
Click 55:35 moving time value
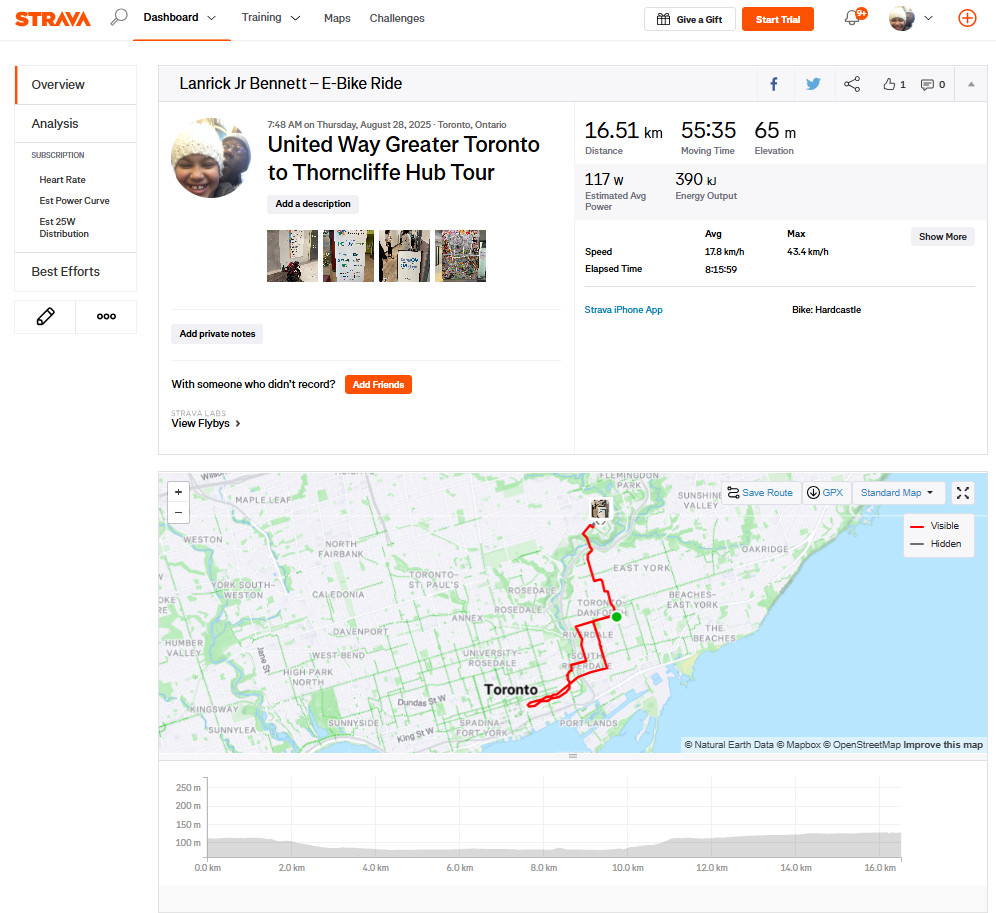point(708,131)
